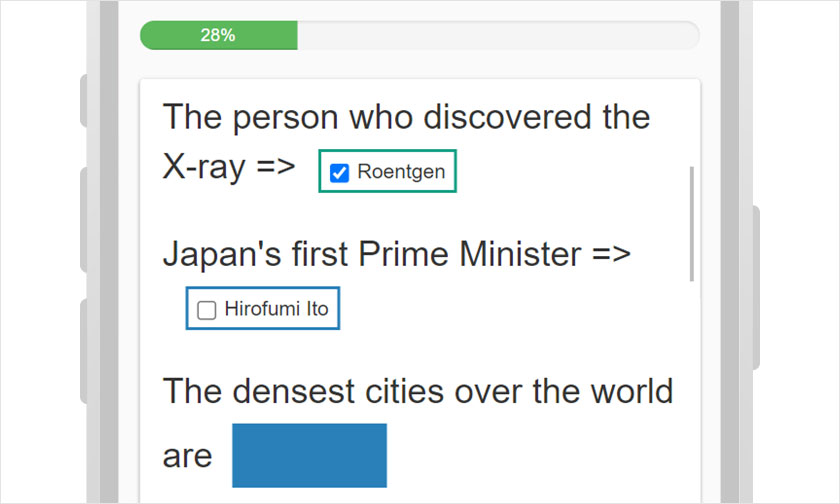The height and width of the screenshot is (504, 840).
Task: Click the quiz panel scrollbar thumb
Action: point(691,224)
